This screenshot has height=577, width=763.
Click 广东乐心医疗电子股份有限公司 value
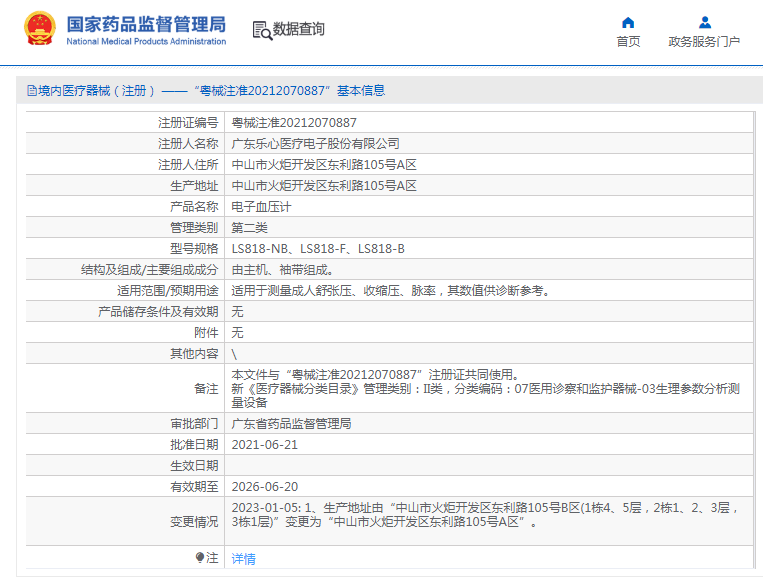[315, 144]
